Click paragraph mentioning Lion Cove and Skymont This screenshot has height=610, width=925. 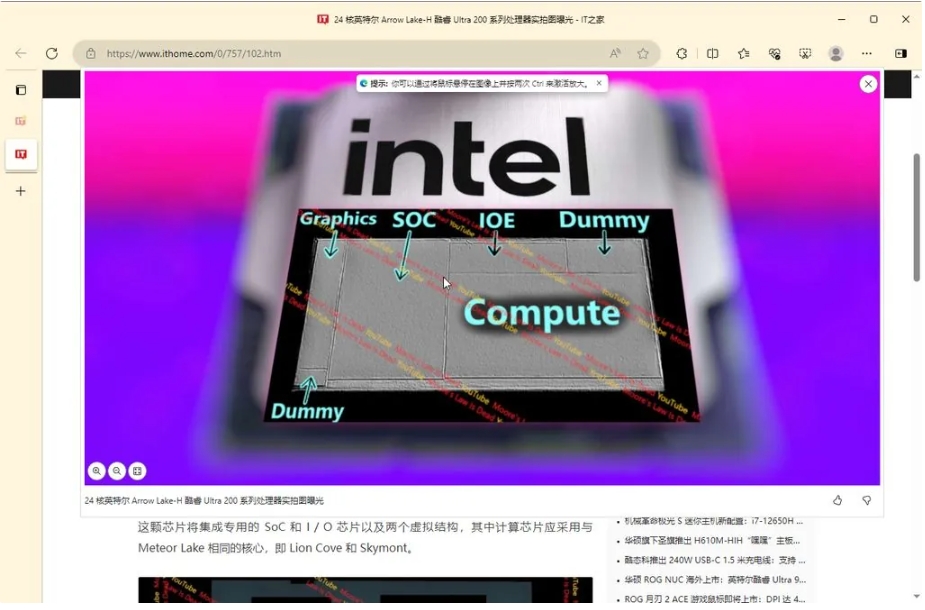coord(366,539)
